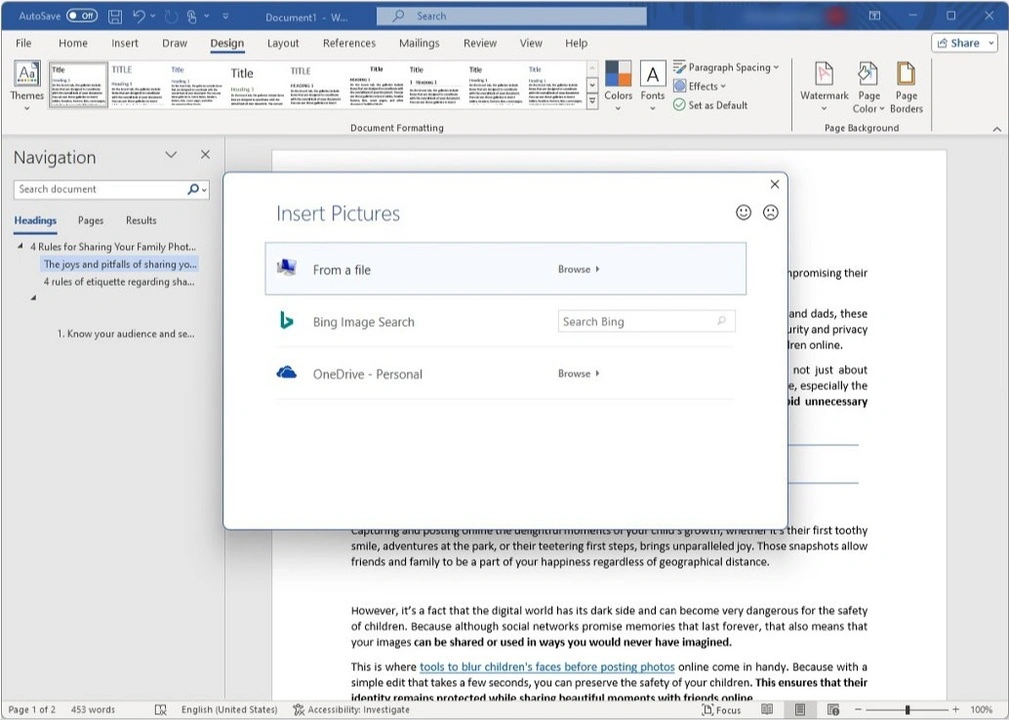This screenshot has width=1009, height=720.
Task: Click Browse next to From a file
Action: tap(578, 269)
